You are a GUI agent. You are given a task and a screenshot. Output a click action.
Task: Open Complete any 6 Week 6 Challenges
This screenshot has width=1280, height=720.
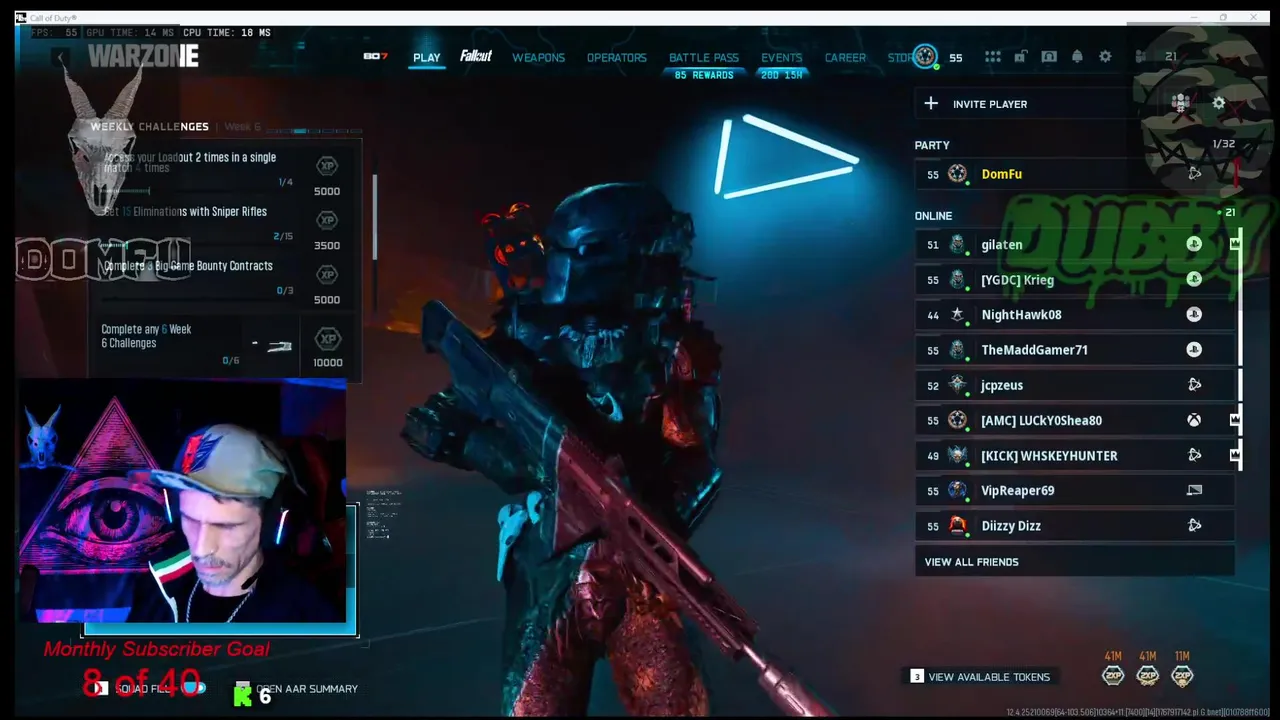226,345
